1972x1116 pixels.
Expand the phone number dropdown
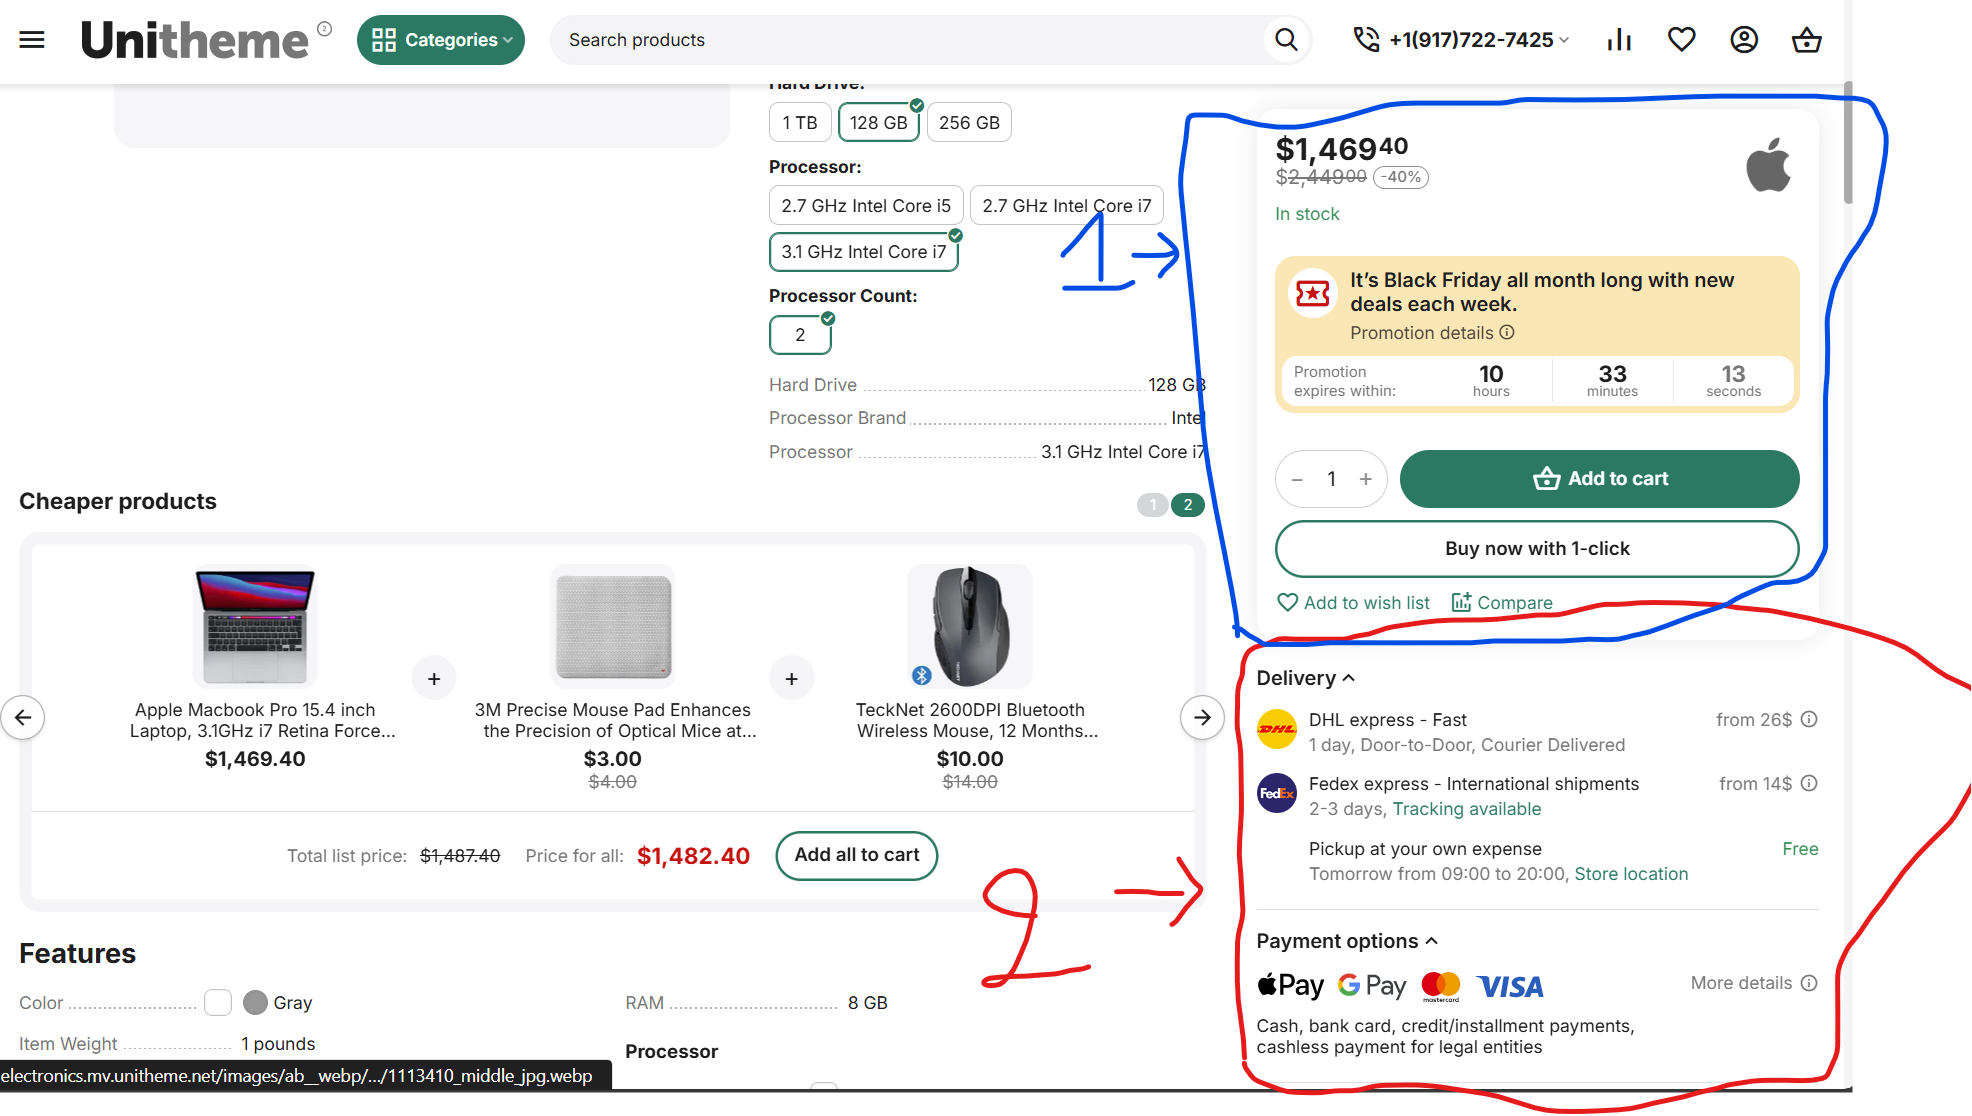point(1565,40)
